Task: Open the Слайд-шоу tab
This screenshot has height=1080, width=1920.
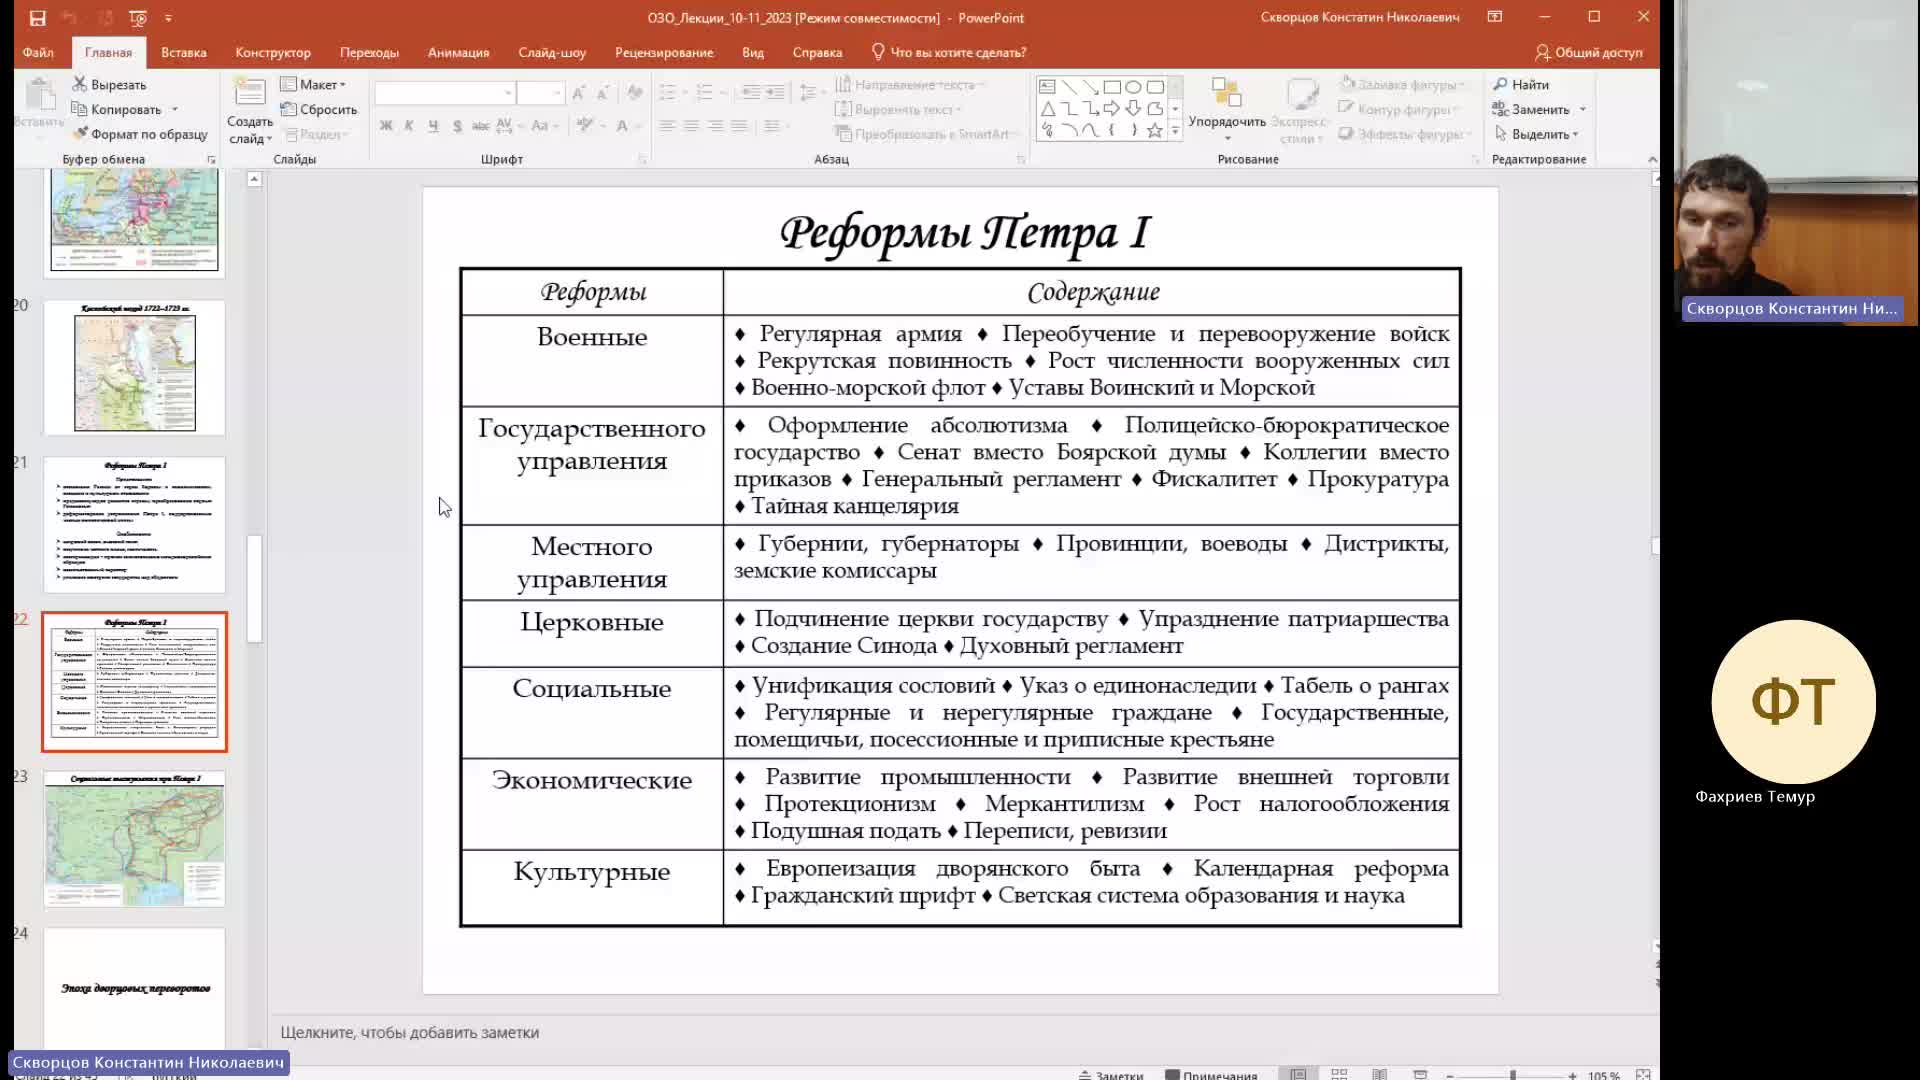Action: click(552, 52)
